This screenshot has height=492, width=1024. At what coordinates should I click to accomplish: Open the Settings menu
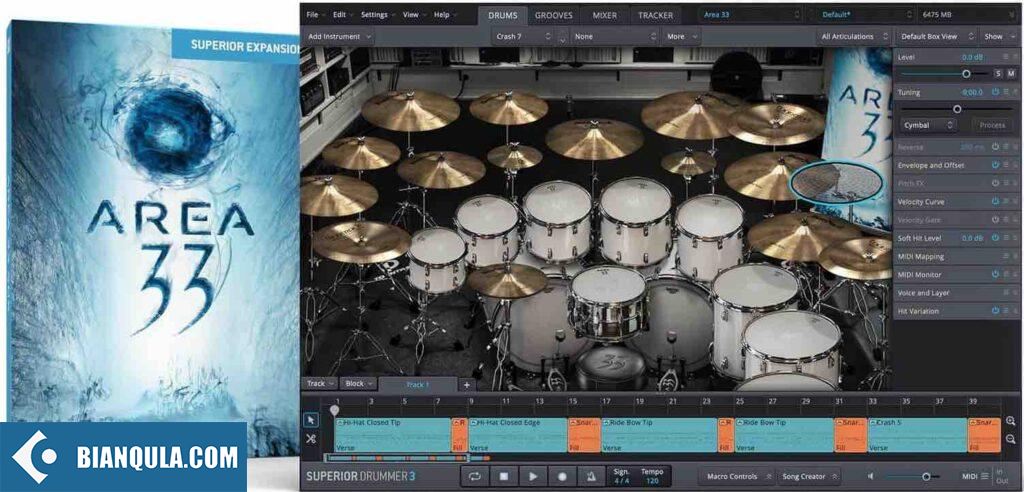[377, 14]
